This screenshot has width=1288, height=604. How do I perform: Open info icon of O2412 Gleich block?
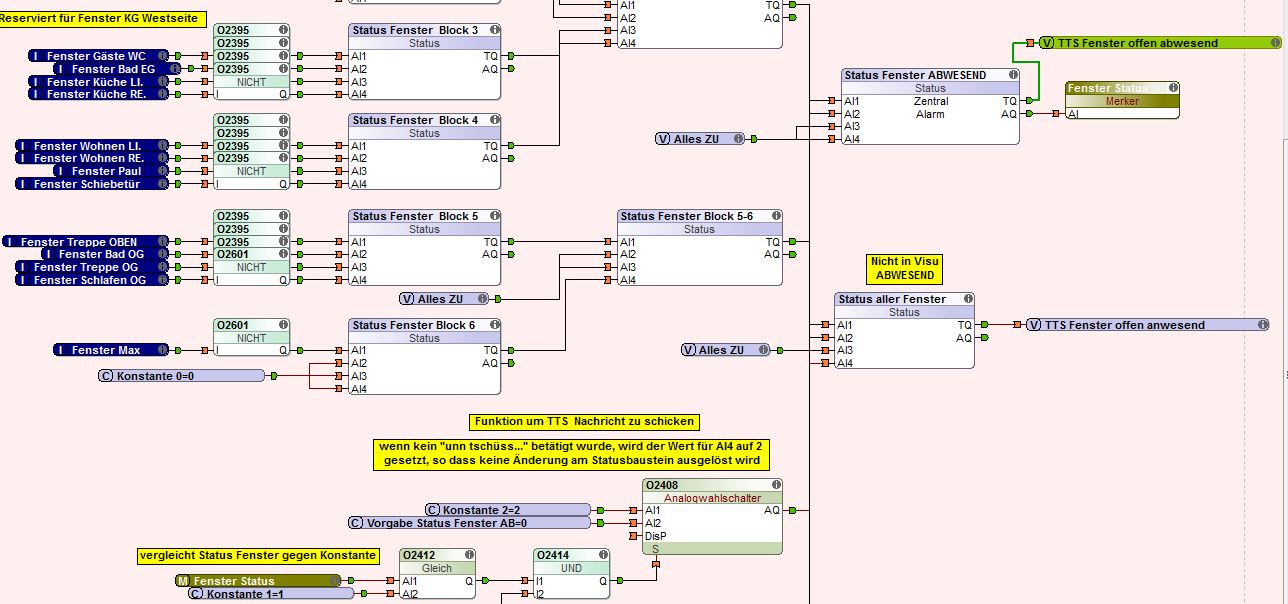[x=468, y=555]
